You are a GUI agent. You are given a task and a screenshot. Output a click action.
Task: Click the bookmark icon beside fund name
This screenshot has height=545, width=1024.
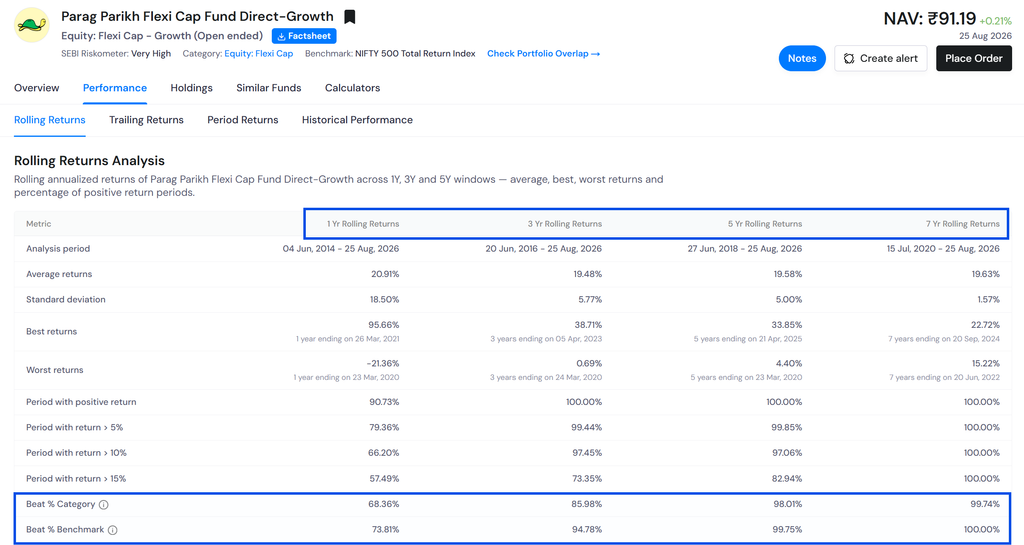coord(350,17)
